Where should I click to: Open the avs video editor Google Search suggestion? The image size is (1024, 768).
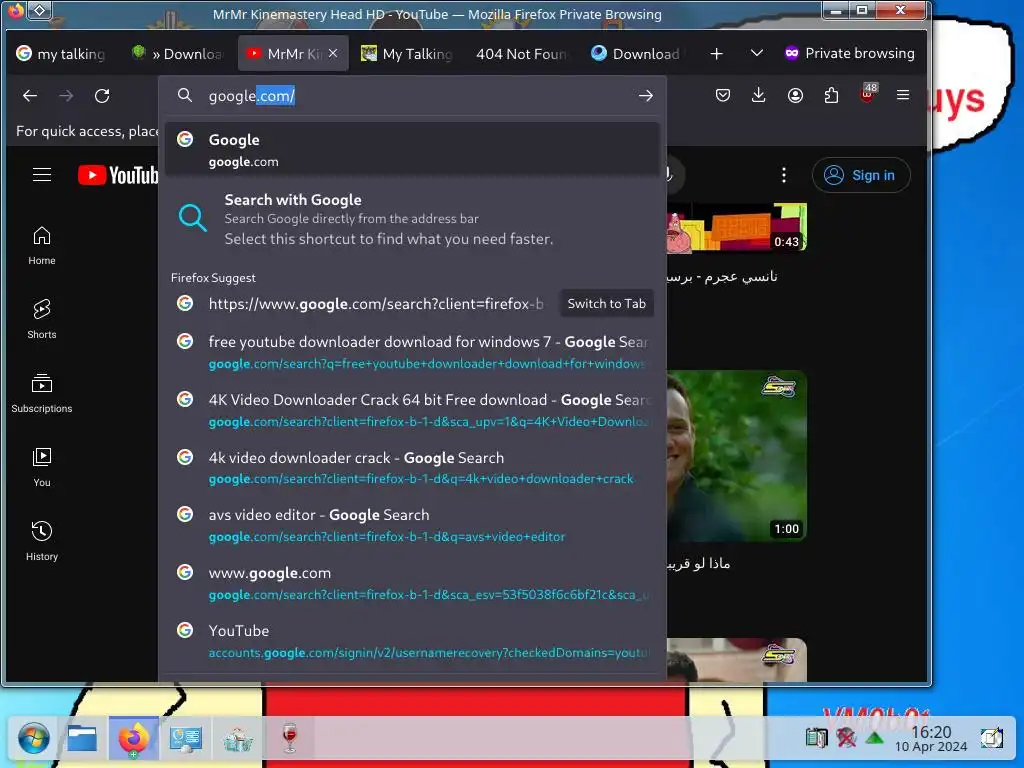[411, 525]
